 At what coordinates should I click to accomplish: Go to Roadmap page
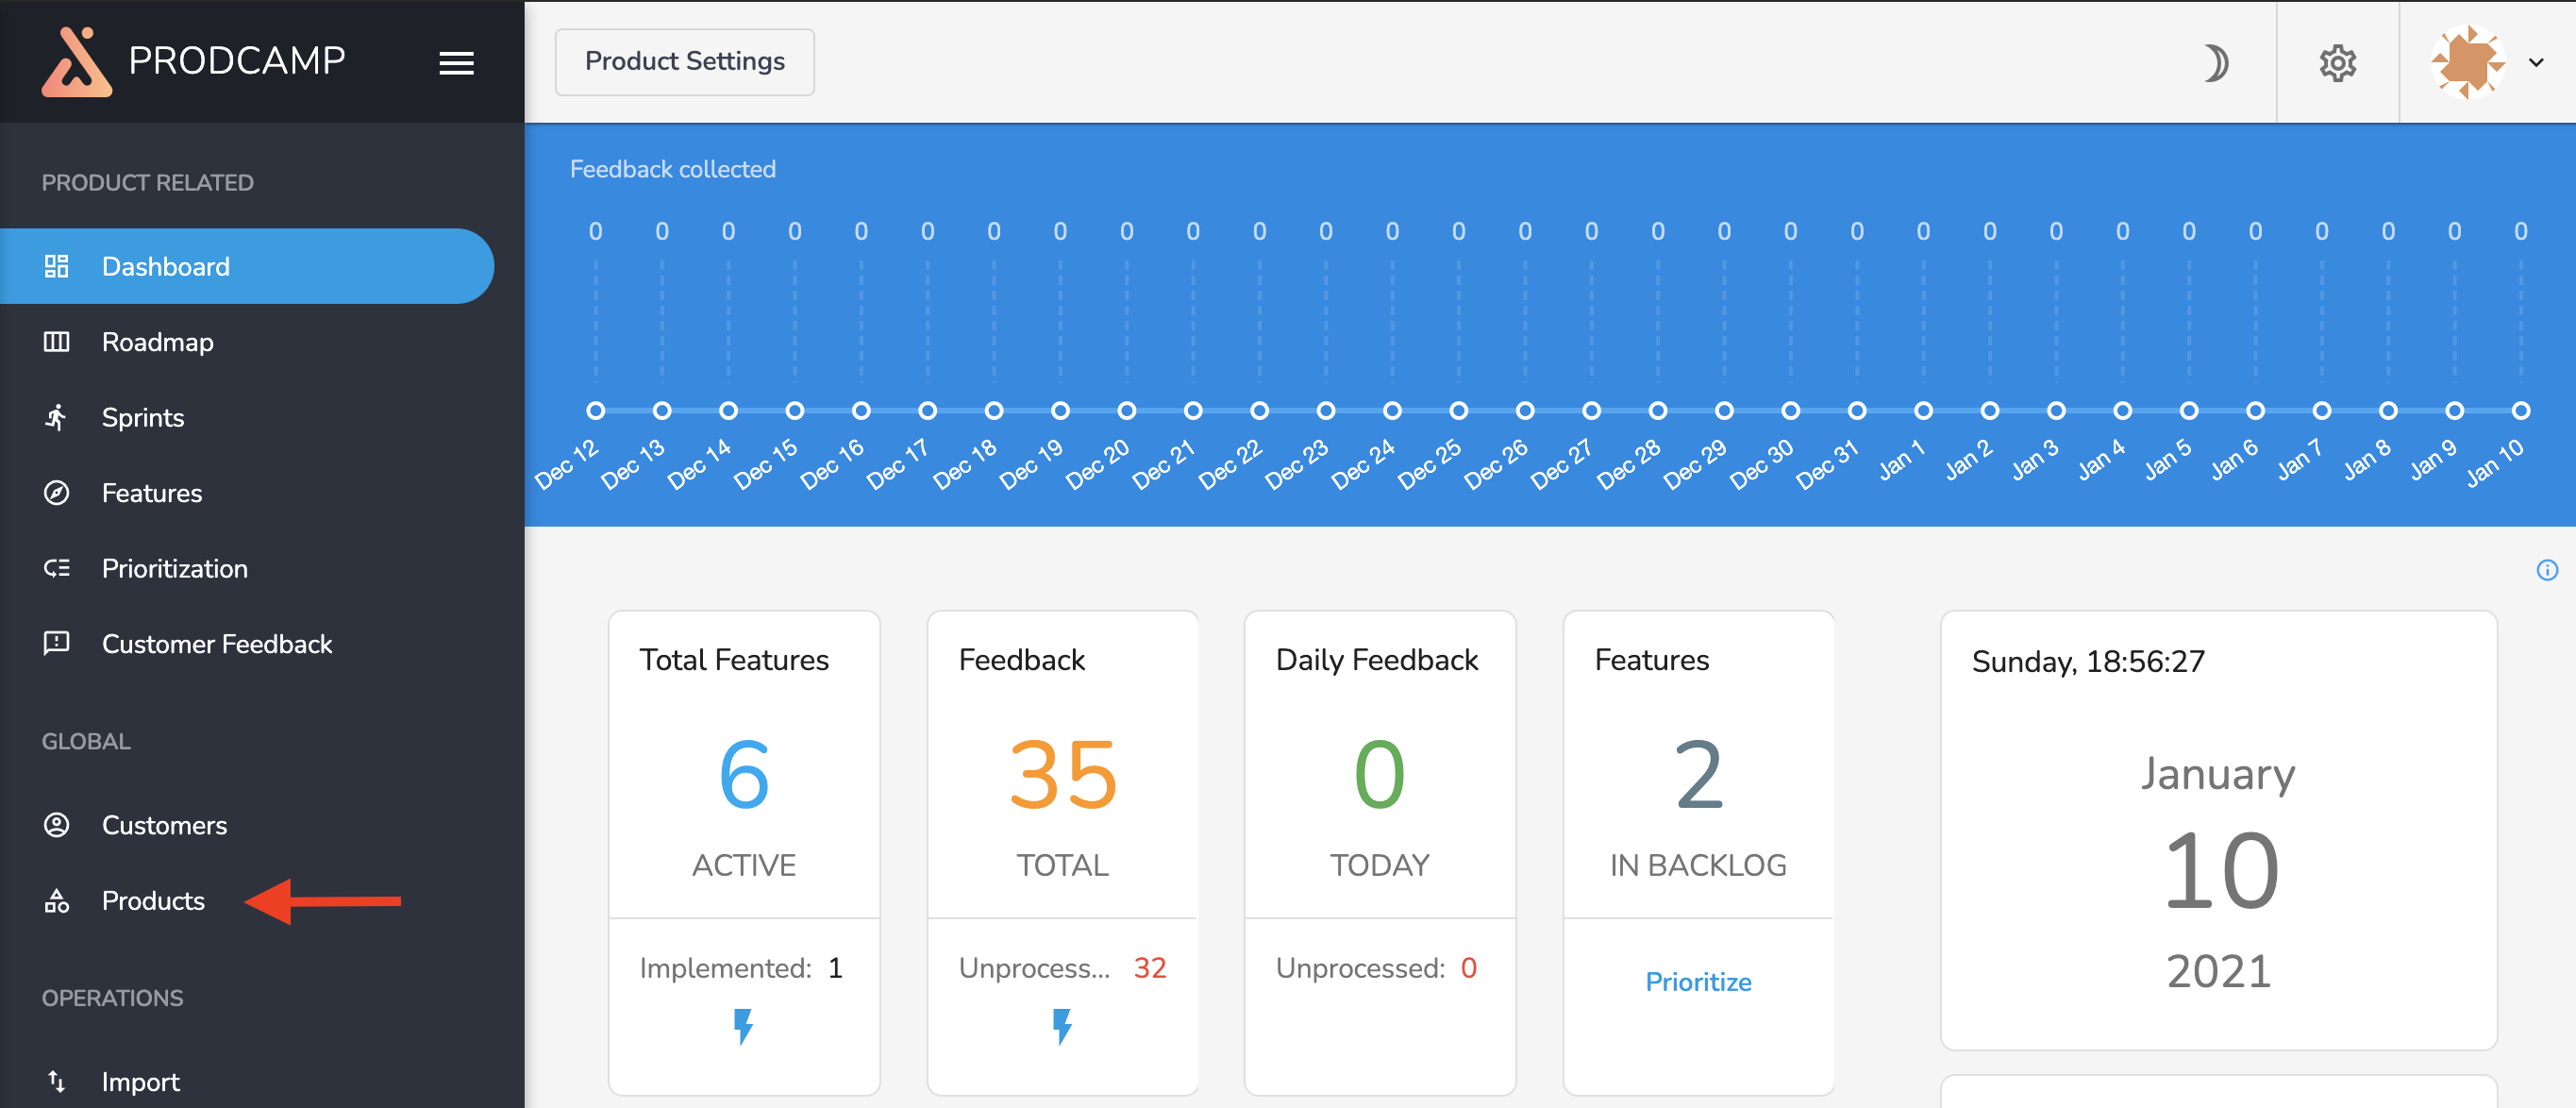pyautogui.click(x=158, y=342)
